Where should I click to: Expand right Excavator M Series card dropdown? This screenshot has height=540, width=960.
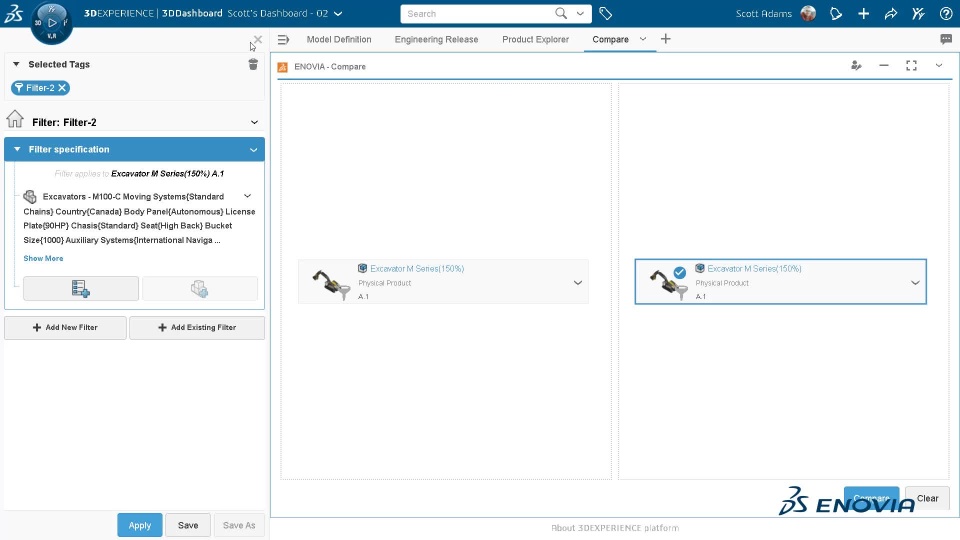coord(915,283)
